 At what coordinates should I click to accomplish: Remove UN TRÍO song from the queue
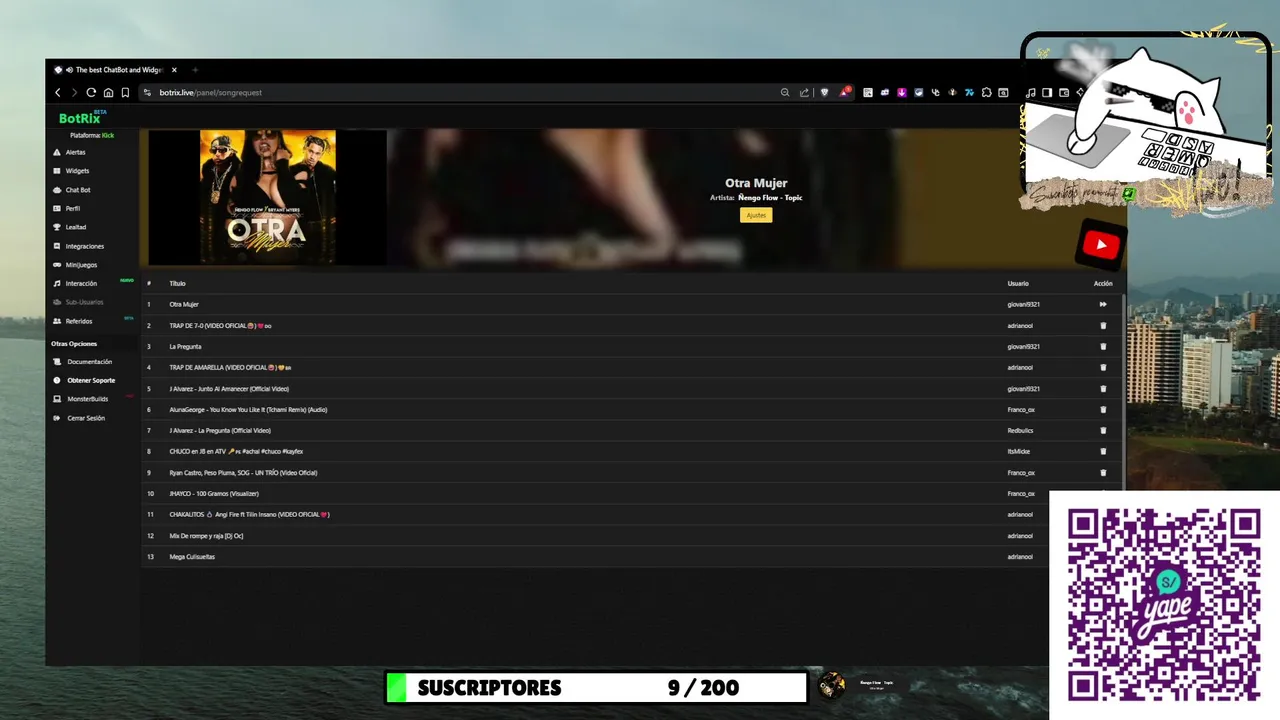click(1103, 472)
